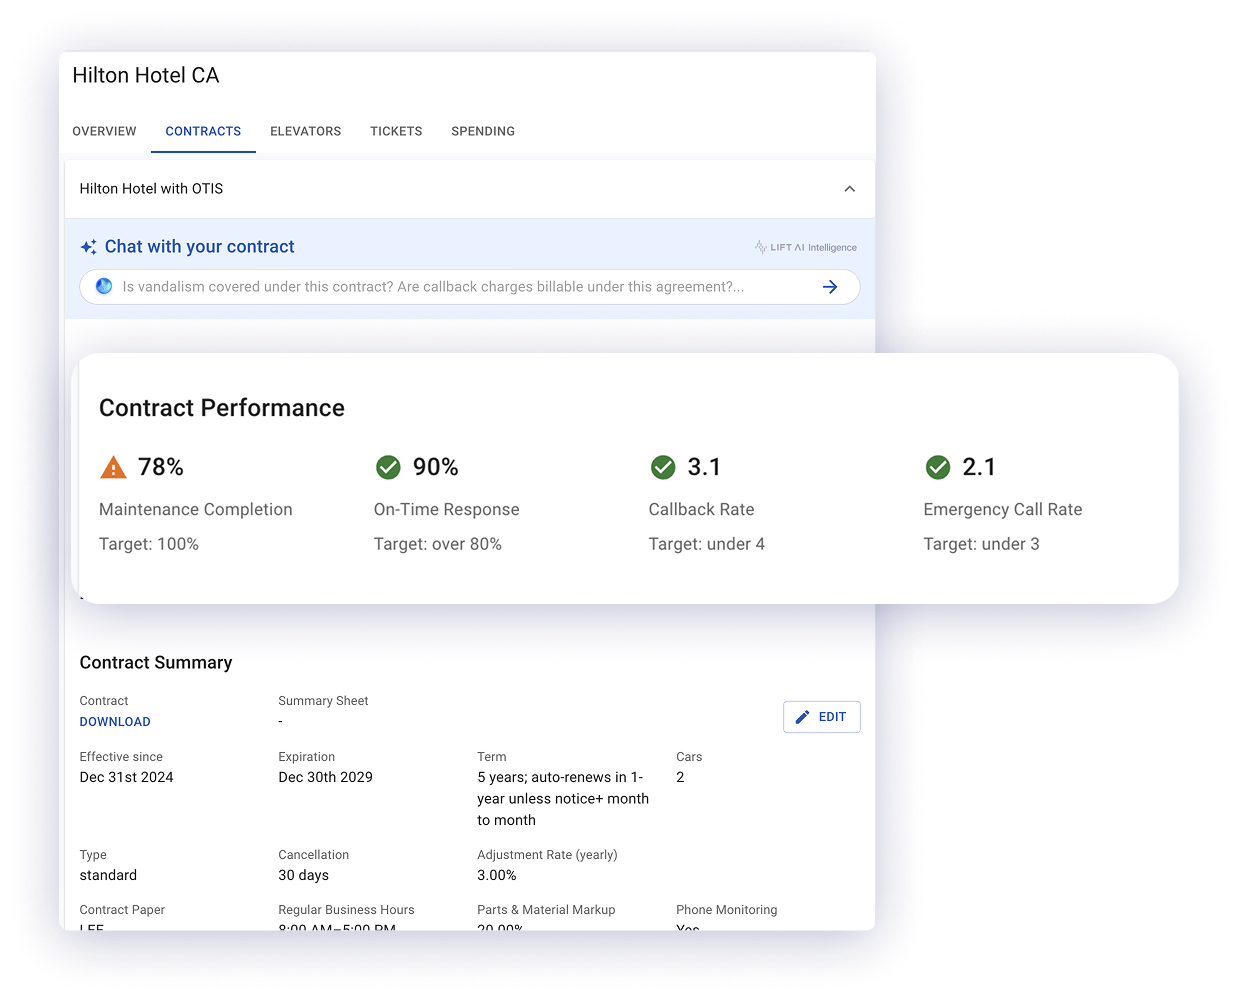Click the Maintenance Completion label
The image size is (1239, 999).
[x=196, y=510]
